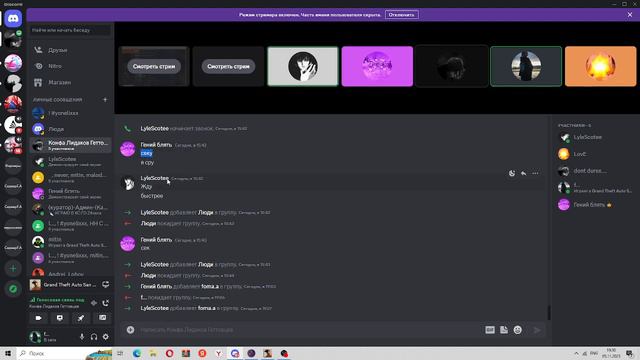
Task: Click the Windows taskbar search box
Action: tap(65, 353)
